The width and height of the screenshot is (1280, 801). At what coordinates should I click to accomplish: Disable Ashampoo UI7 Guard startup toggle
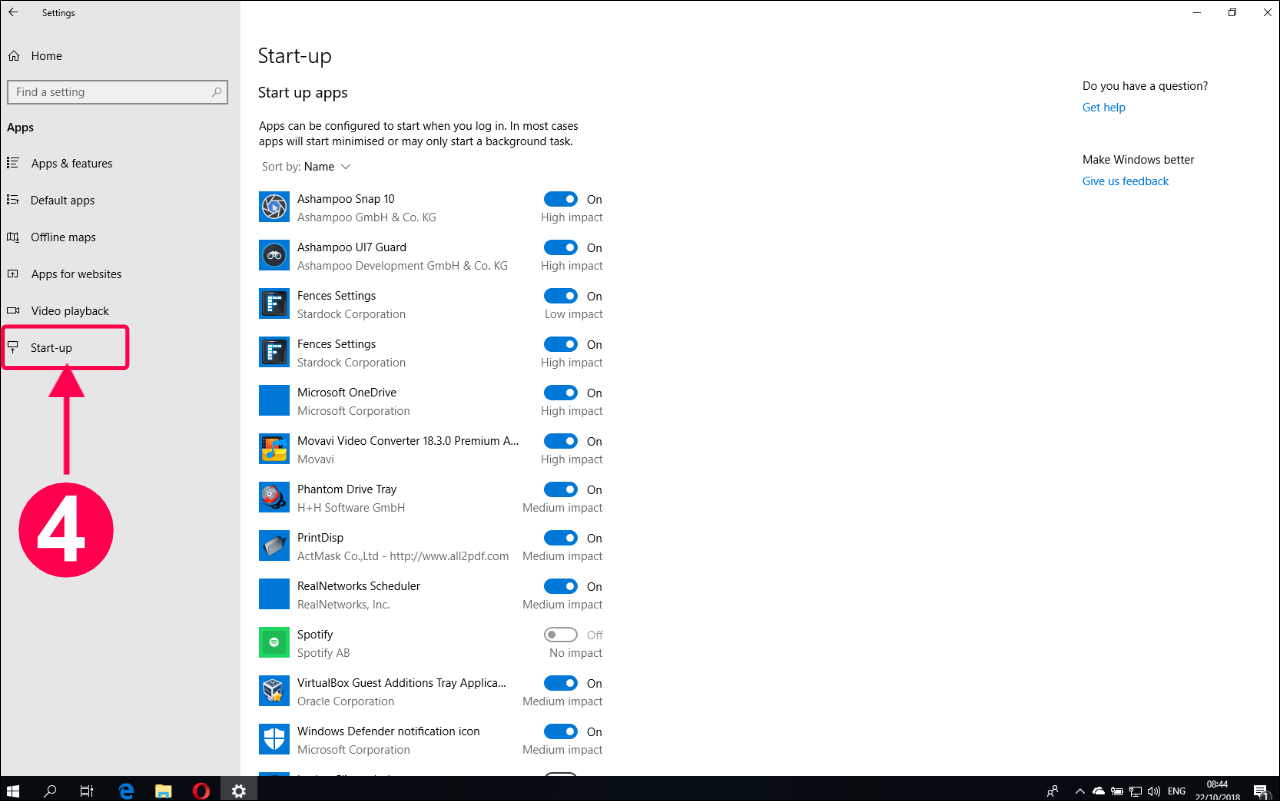(561, 247)
